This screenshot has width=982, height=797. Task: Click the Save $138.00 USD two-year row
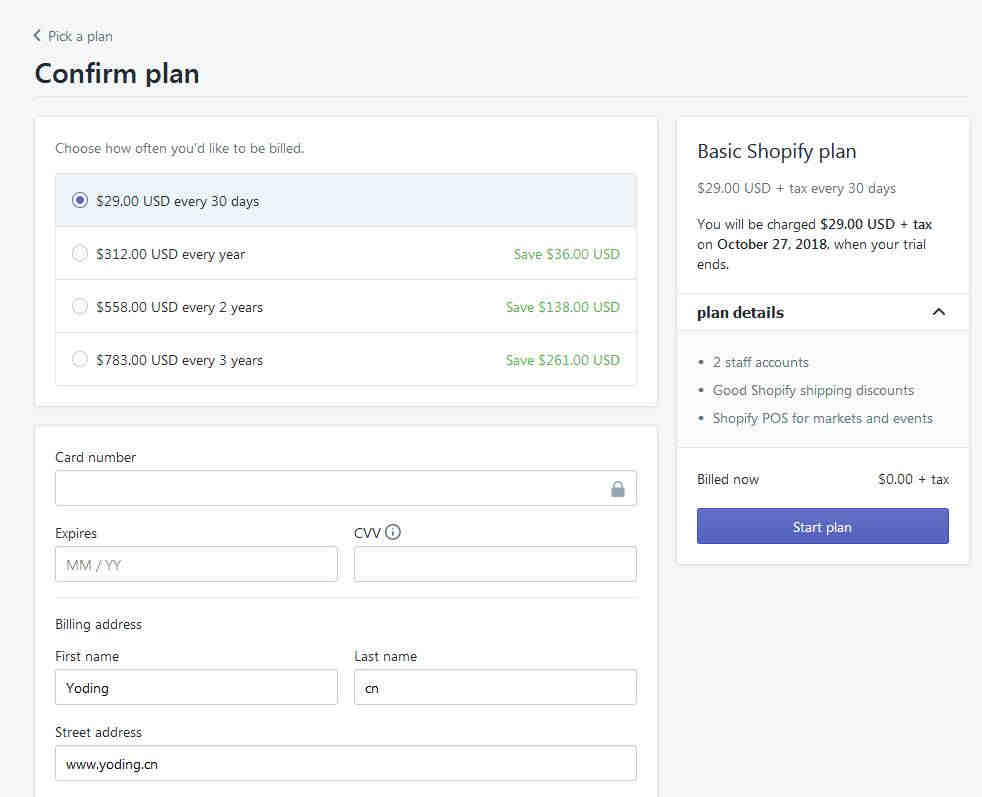(346, 307)
